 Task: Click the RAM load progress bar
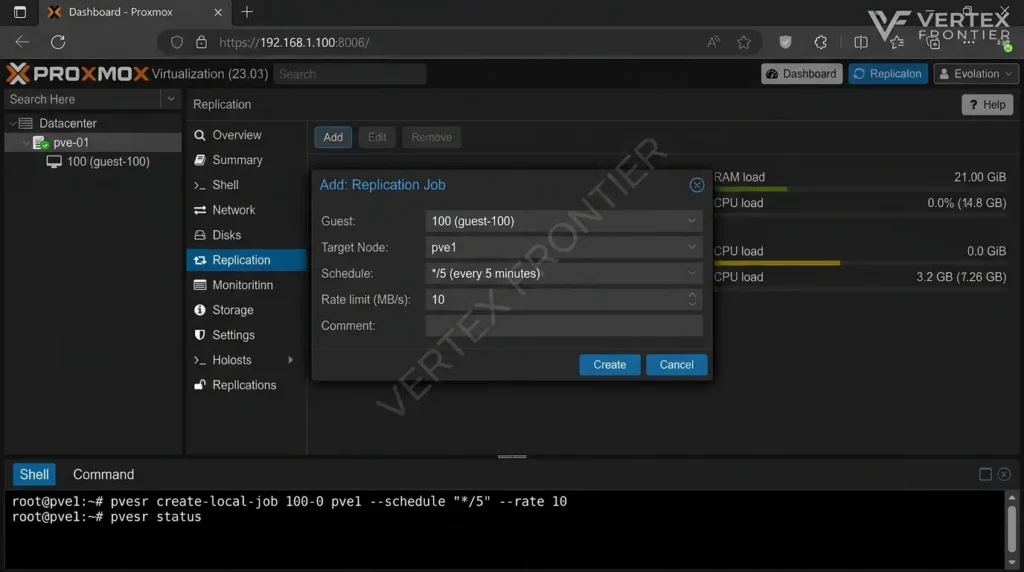(859, 189)
